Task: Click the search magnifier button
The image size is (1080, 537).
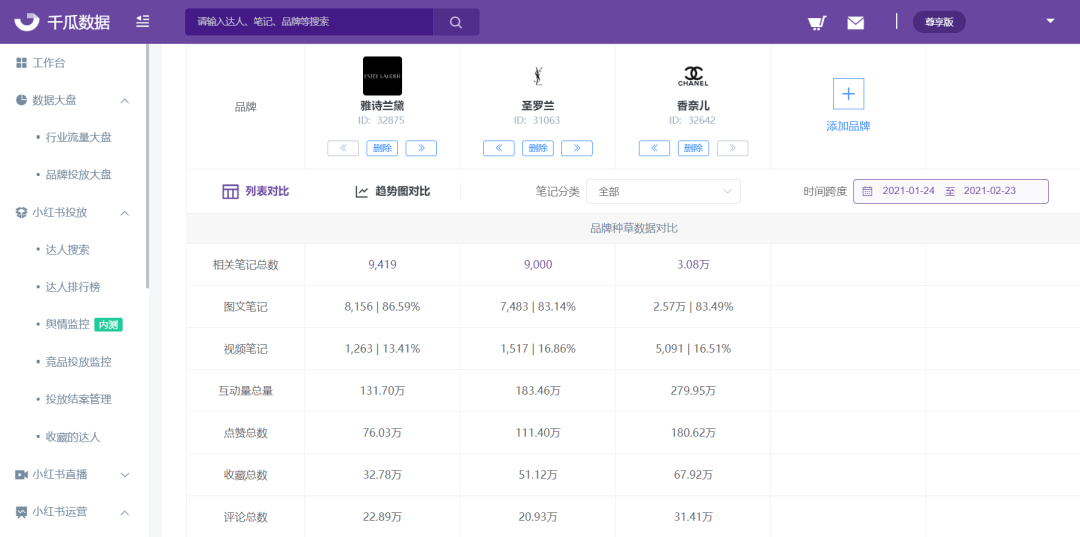Action: point(456,22)
